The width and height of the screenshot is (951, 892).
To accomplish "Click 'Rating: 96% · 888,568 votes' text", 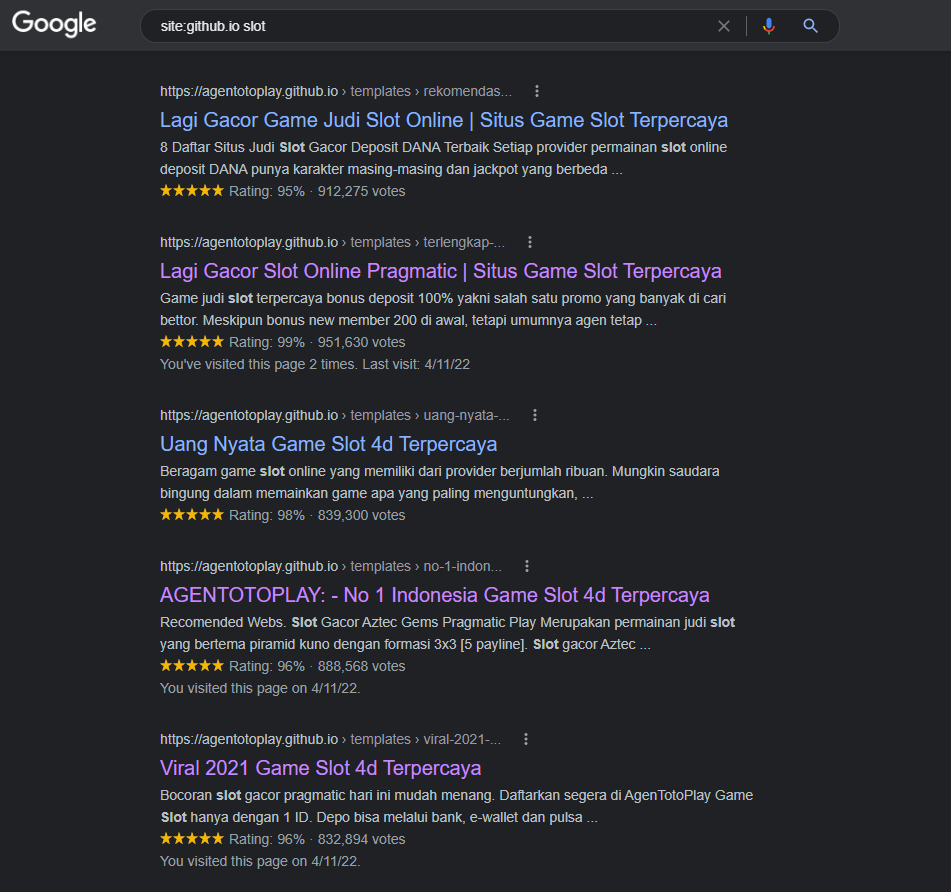I will (x=317, y=666).
